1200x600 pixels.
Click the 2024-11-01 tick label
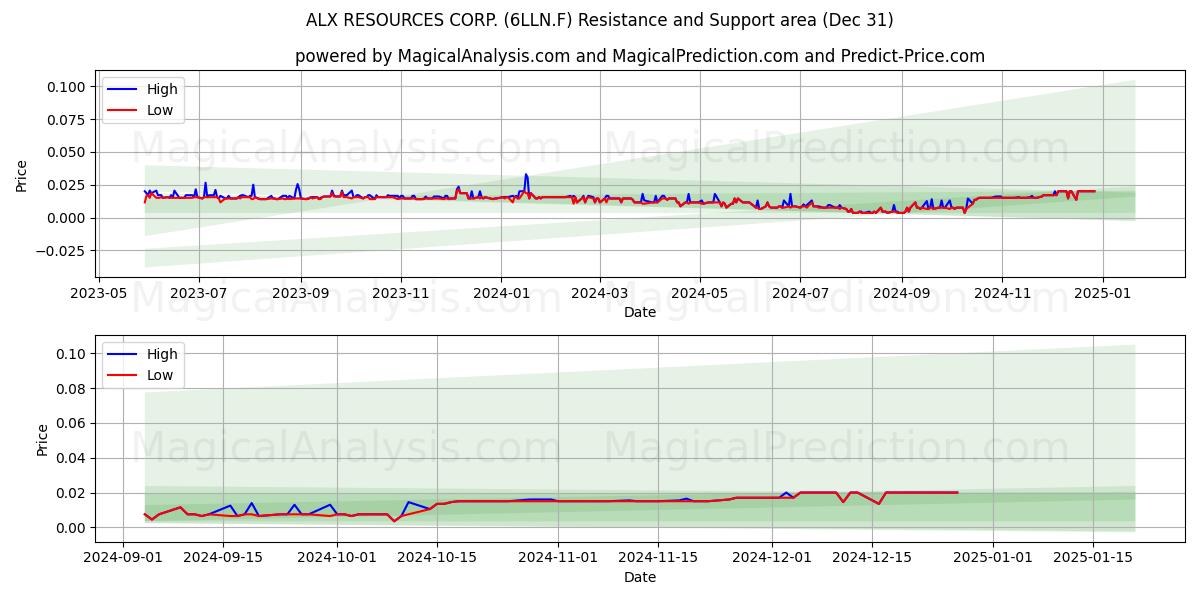(557, 559)
